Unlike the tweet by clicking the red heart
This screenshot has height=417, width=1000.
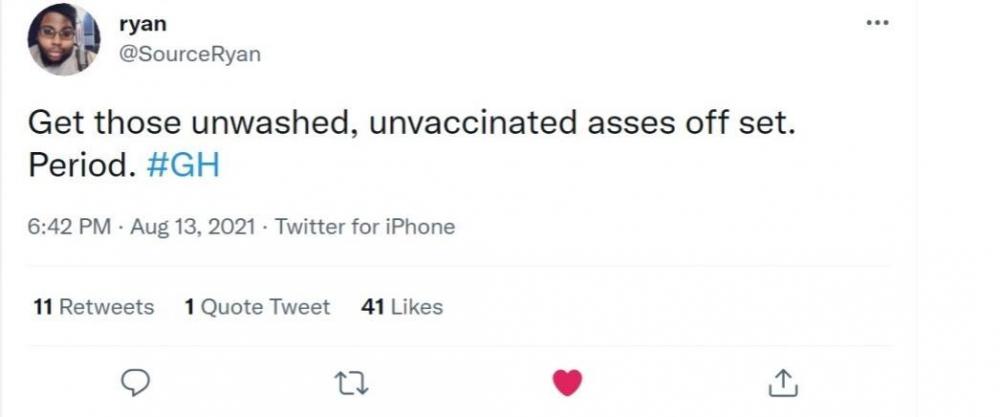[x=567, y=382]
